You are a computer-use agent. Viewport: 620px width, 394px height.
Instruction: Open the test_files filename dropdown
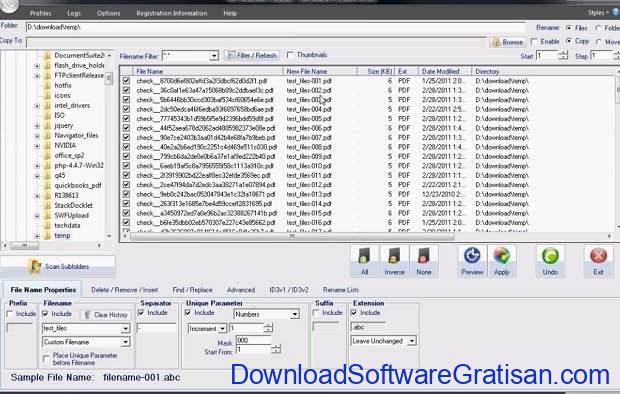click(x=125, y=328)
